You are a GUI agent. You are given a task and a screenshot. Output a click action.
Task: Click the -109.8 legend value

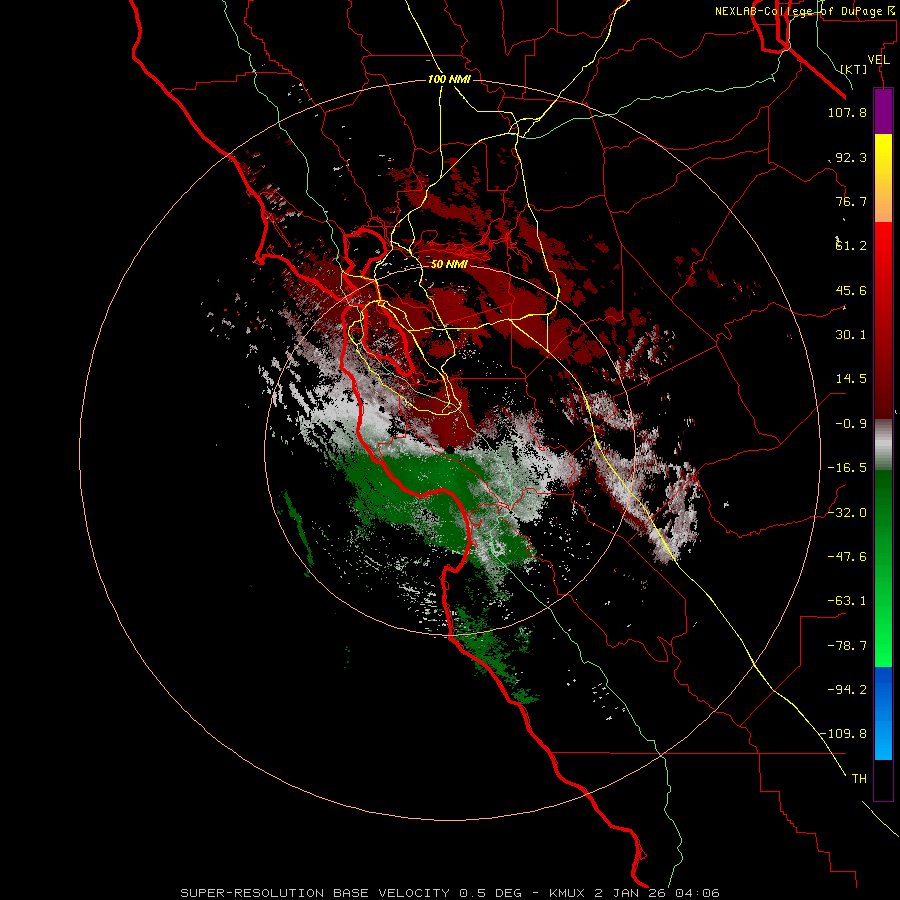(844, 734)
